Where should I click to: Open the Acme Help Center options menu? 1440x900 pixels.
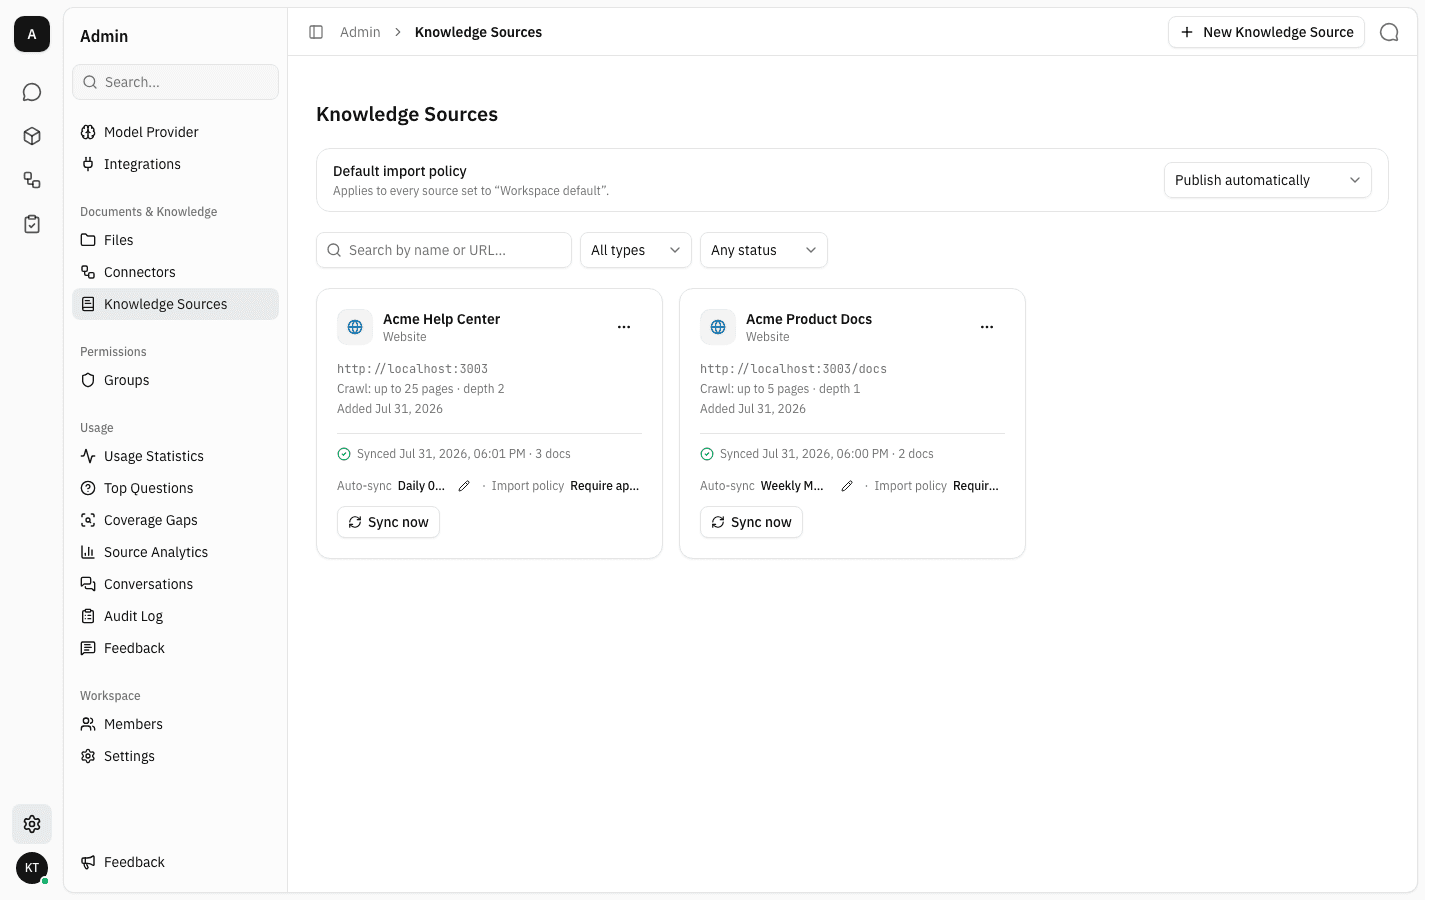(624, 327)
